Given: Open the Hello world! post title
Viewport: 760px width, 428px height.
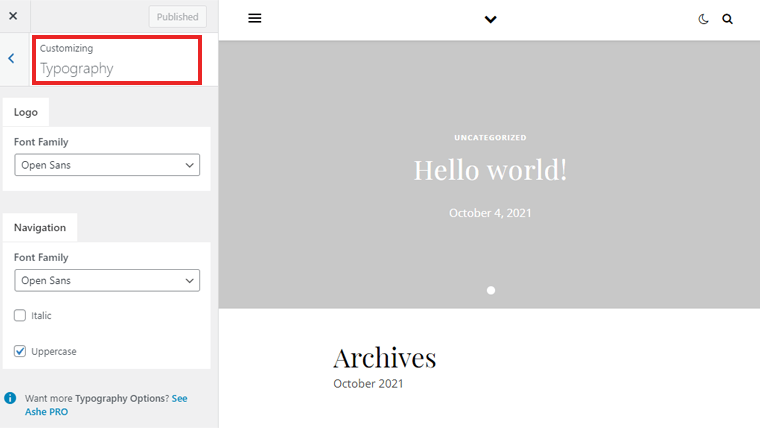Looking at the screenshot, I should [x=490, y=169].
